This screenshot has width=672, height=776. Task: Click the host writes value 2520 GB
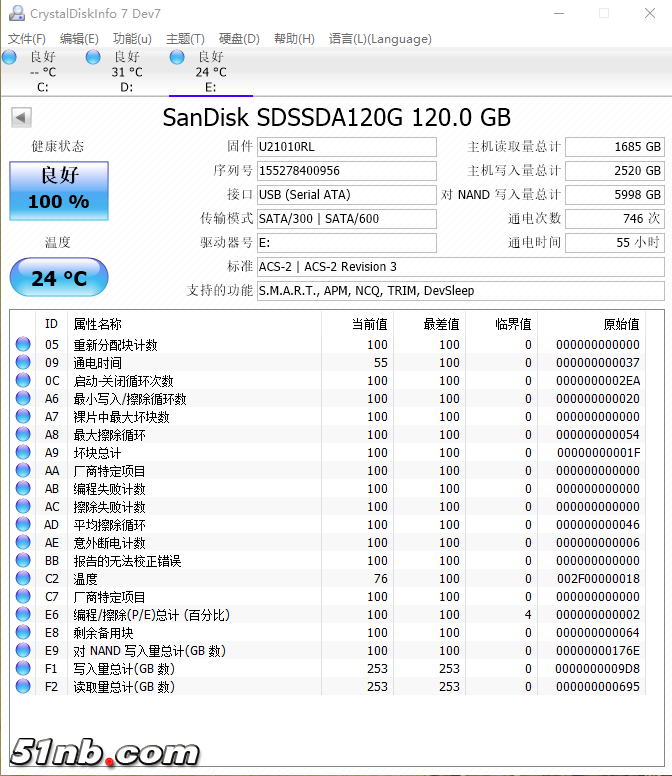615,171
